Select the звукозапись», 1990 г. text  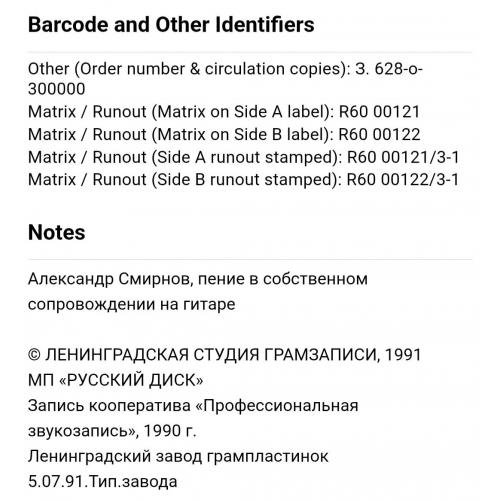[112, 431]
